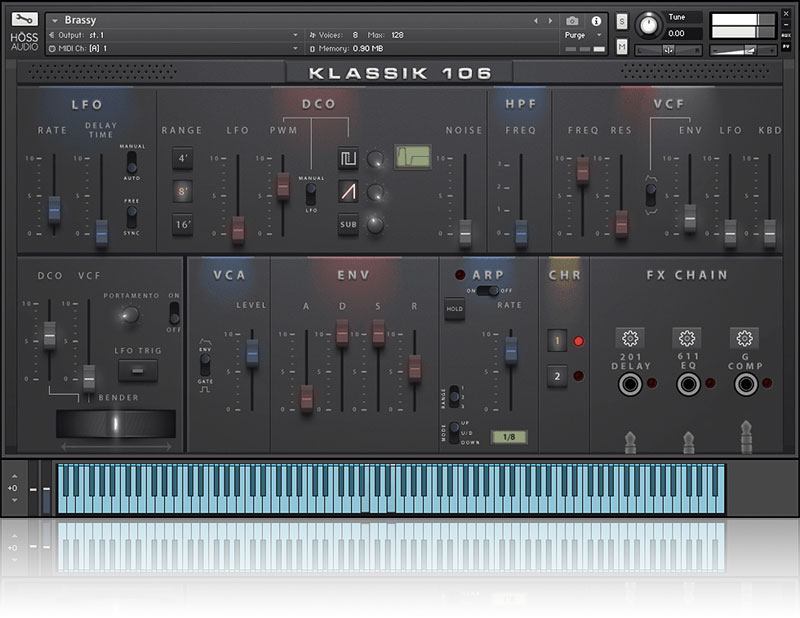Select the 8' DCO range button
Screen dimensions: 800x618
click(x=182, y=191)
